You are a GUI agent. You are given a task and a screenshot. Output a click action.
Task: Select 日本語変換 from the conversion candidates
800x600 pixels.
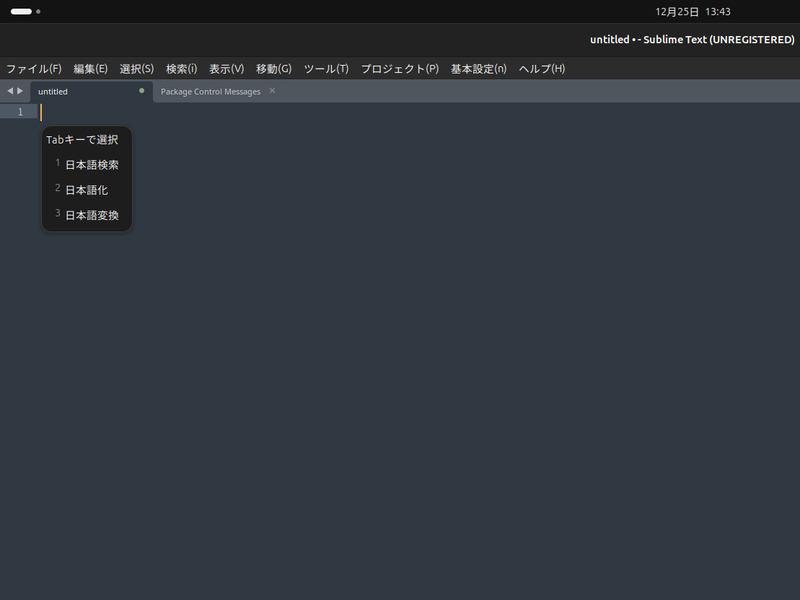click(92, 214)
